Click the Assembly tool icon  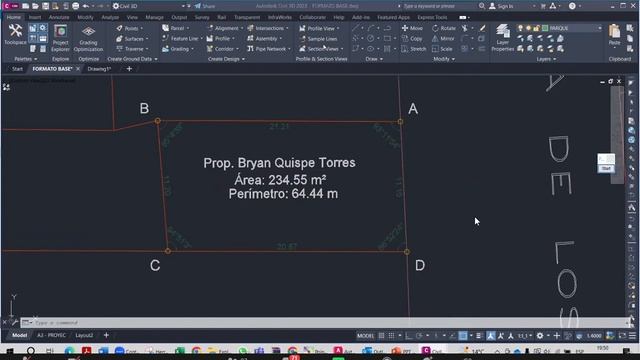(250, 38)
